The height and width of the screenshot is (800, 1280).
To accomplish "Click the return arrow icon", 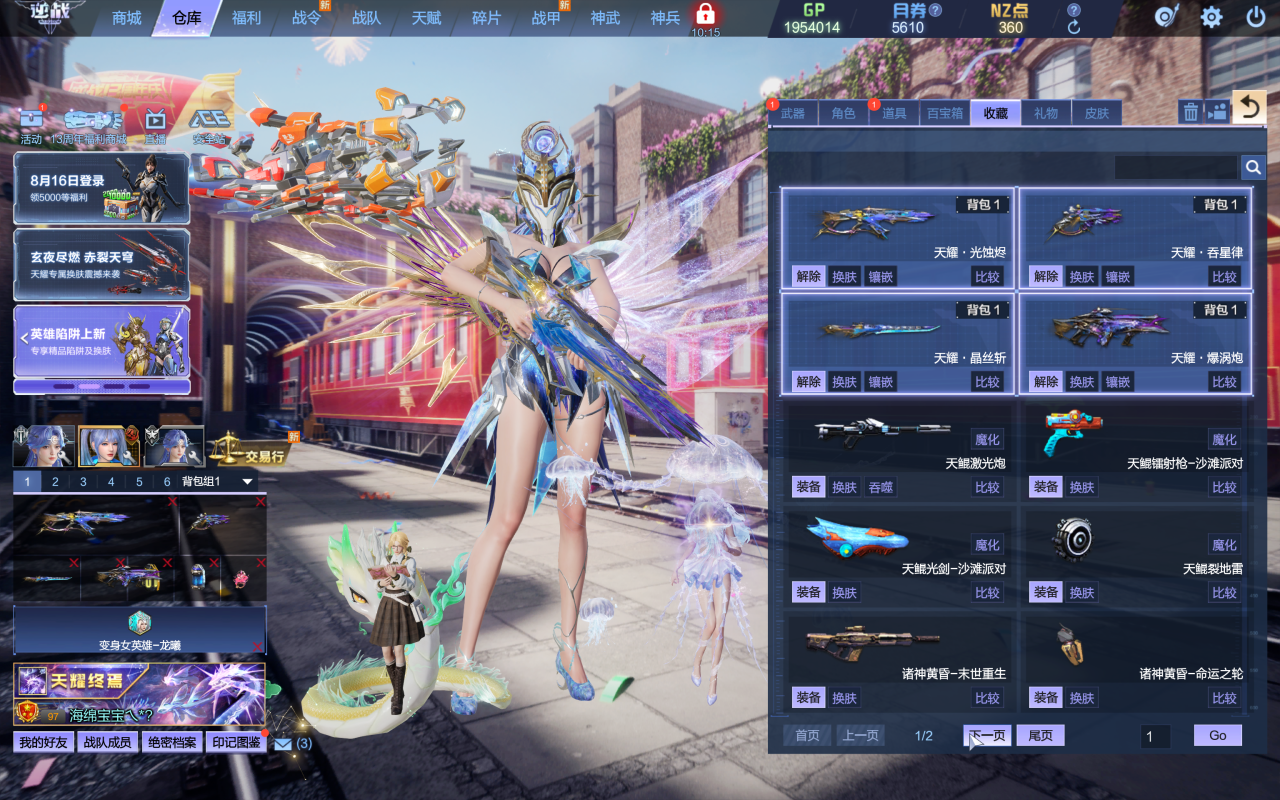I will 1249,108.
